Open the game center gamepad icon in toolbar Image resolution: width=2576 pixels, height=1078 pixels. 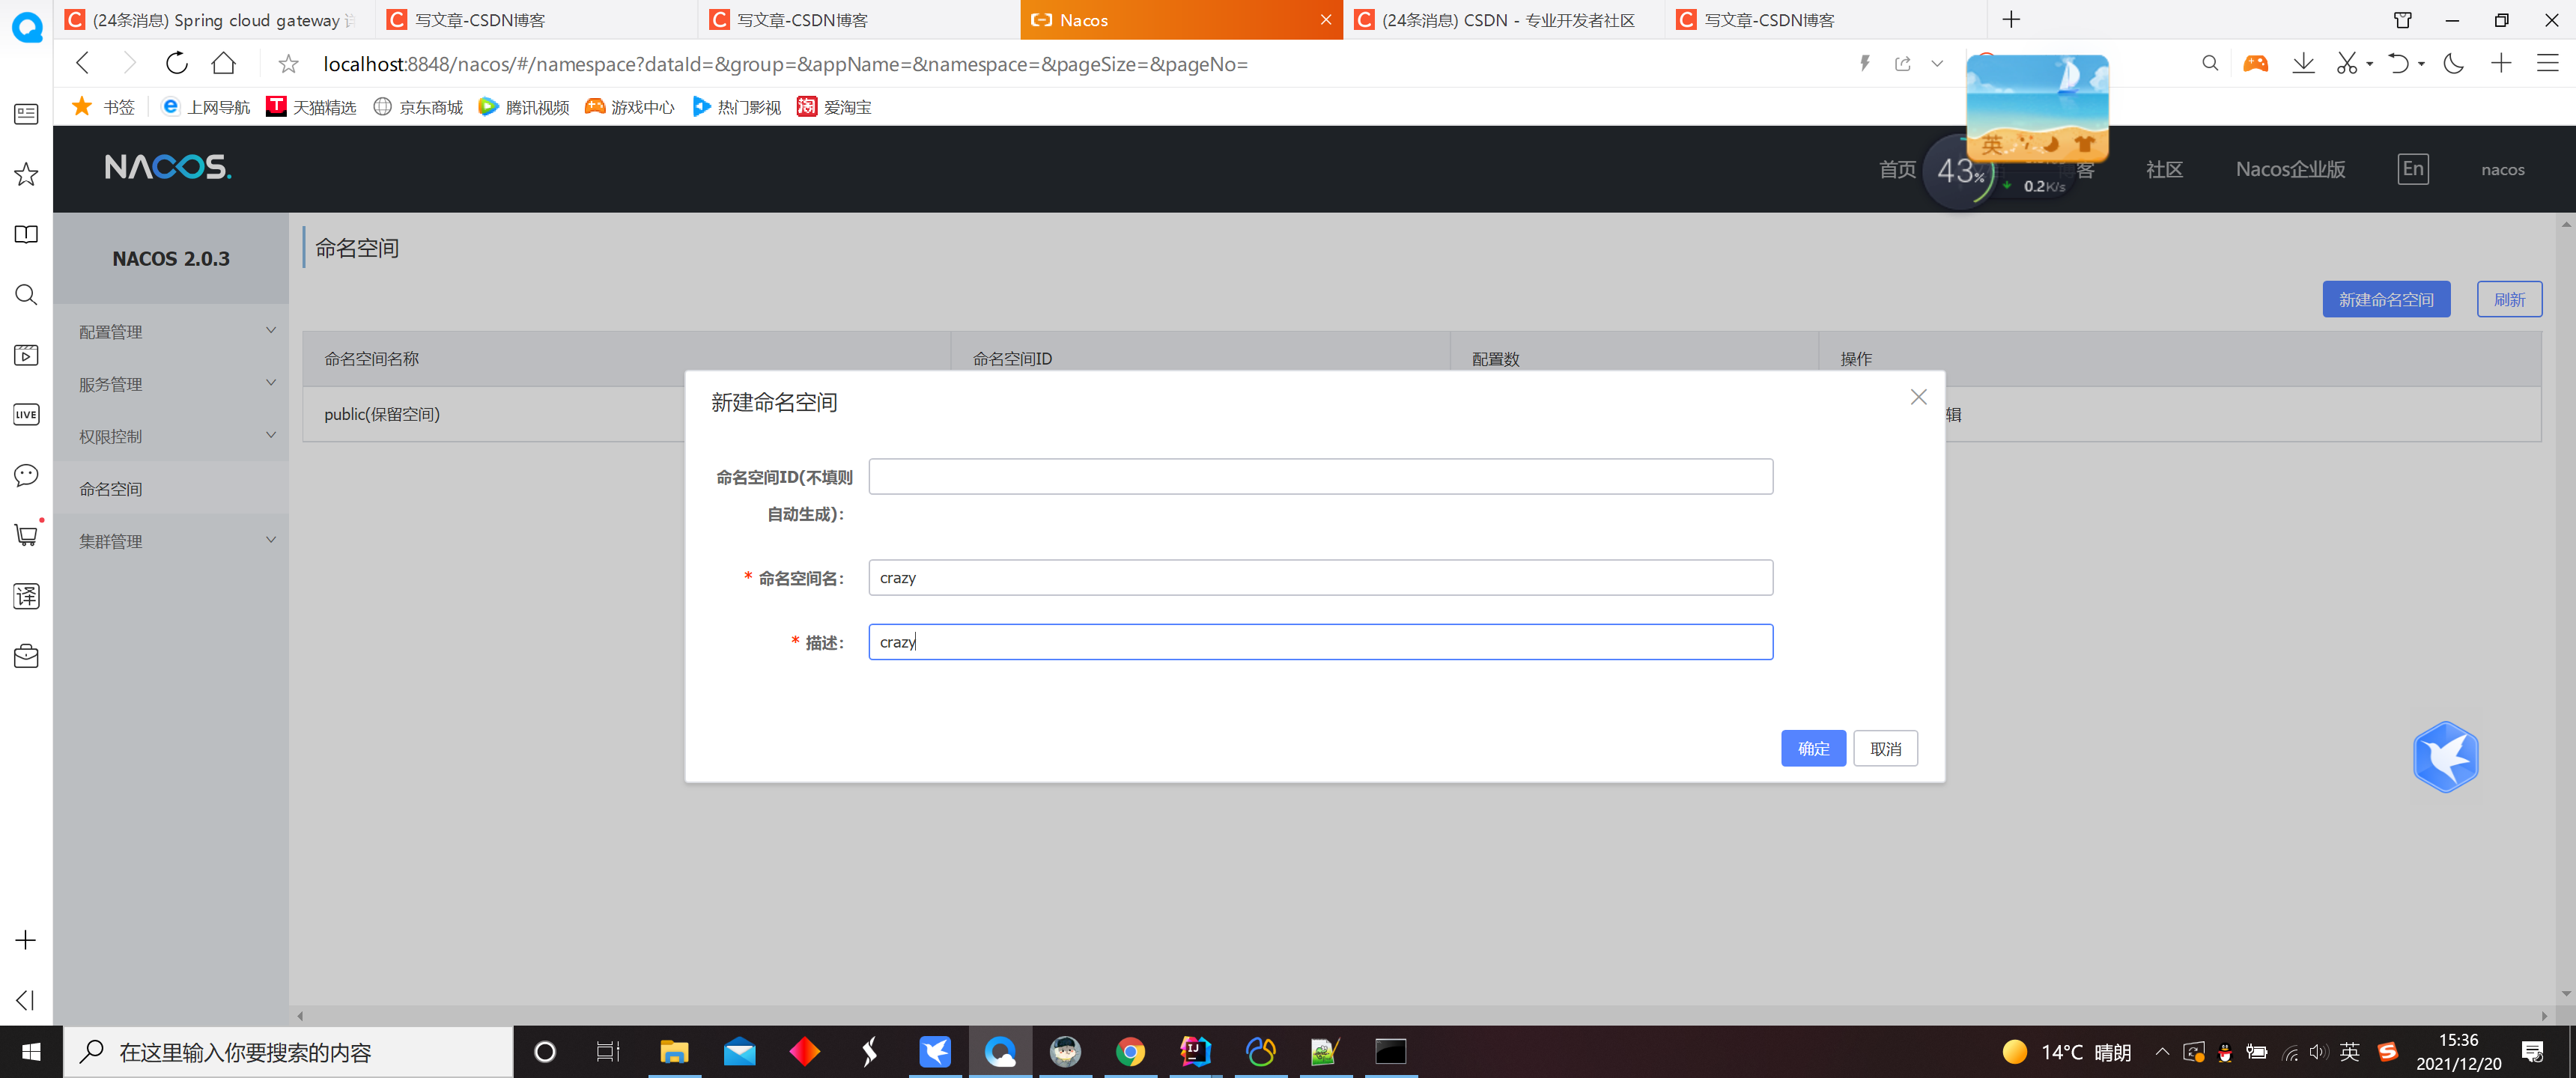[x=2255, y=63]
